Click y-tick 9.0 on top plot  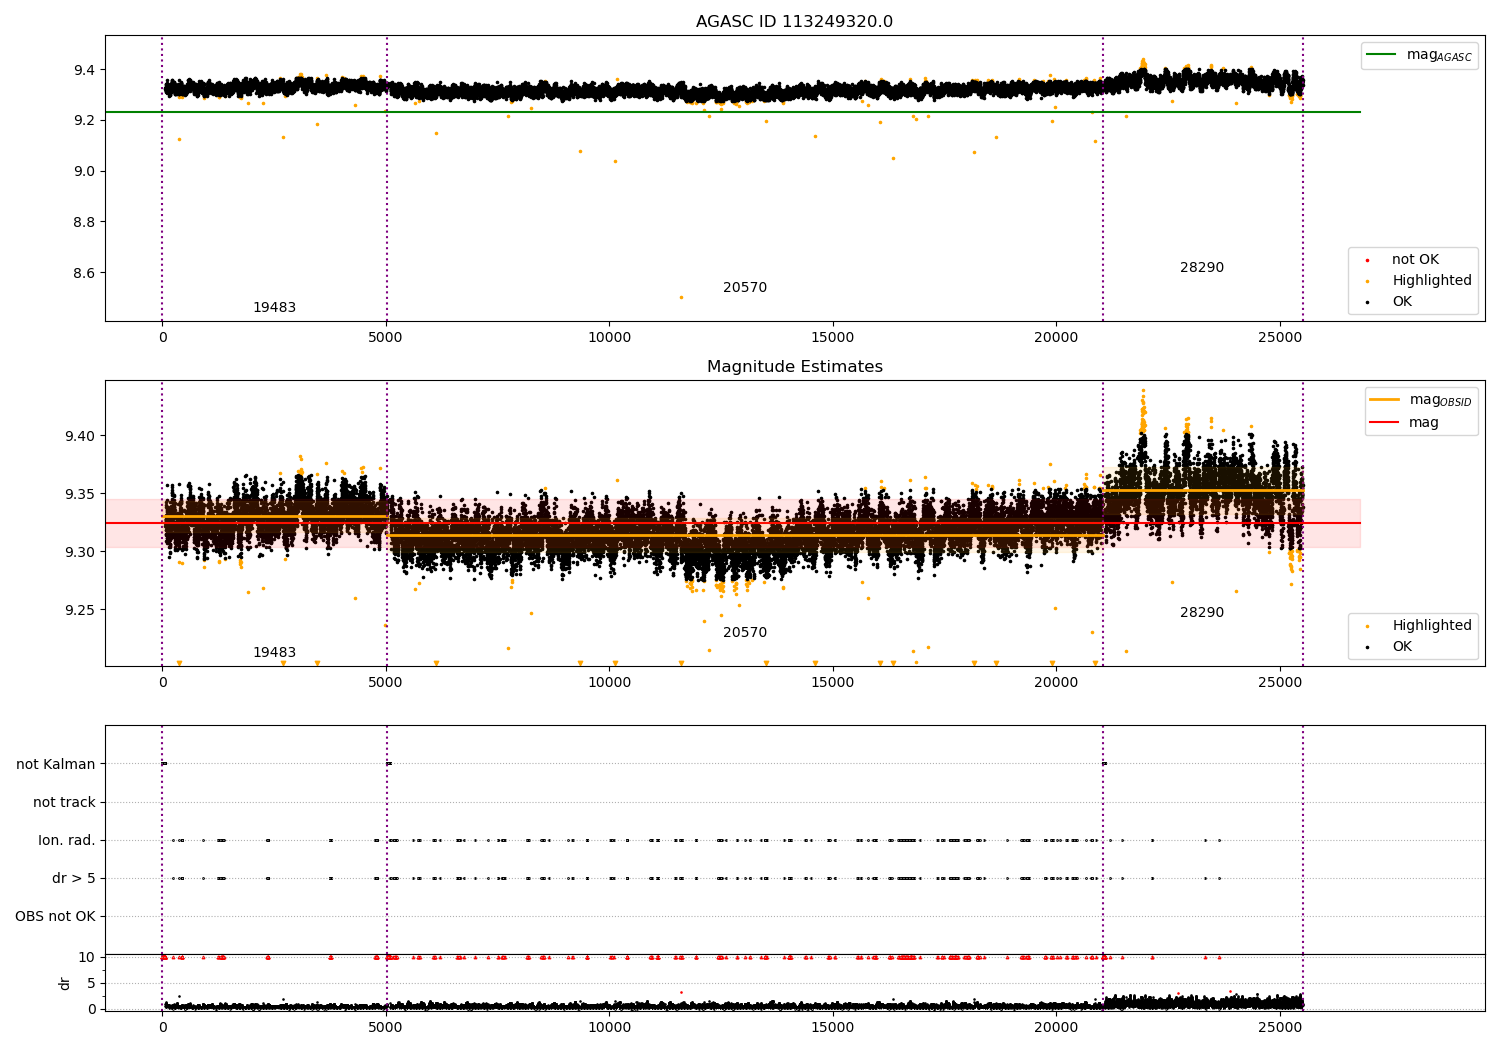(x=85, y=172)
